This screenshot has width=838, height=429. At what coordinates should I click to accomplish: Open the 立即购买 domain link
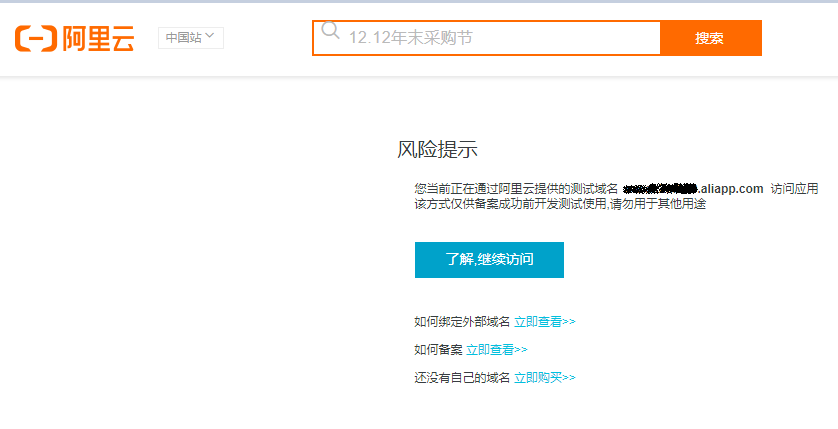(x=545, y=378)
